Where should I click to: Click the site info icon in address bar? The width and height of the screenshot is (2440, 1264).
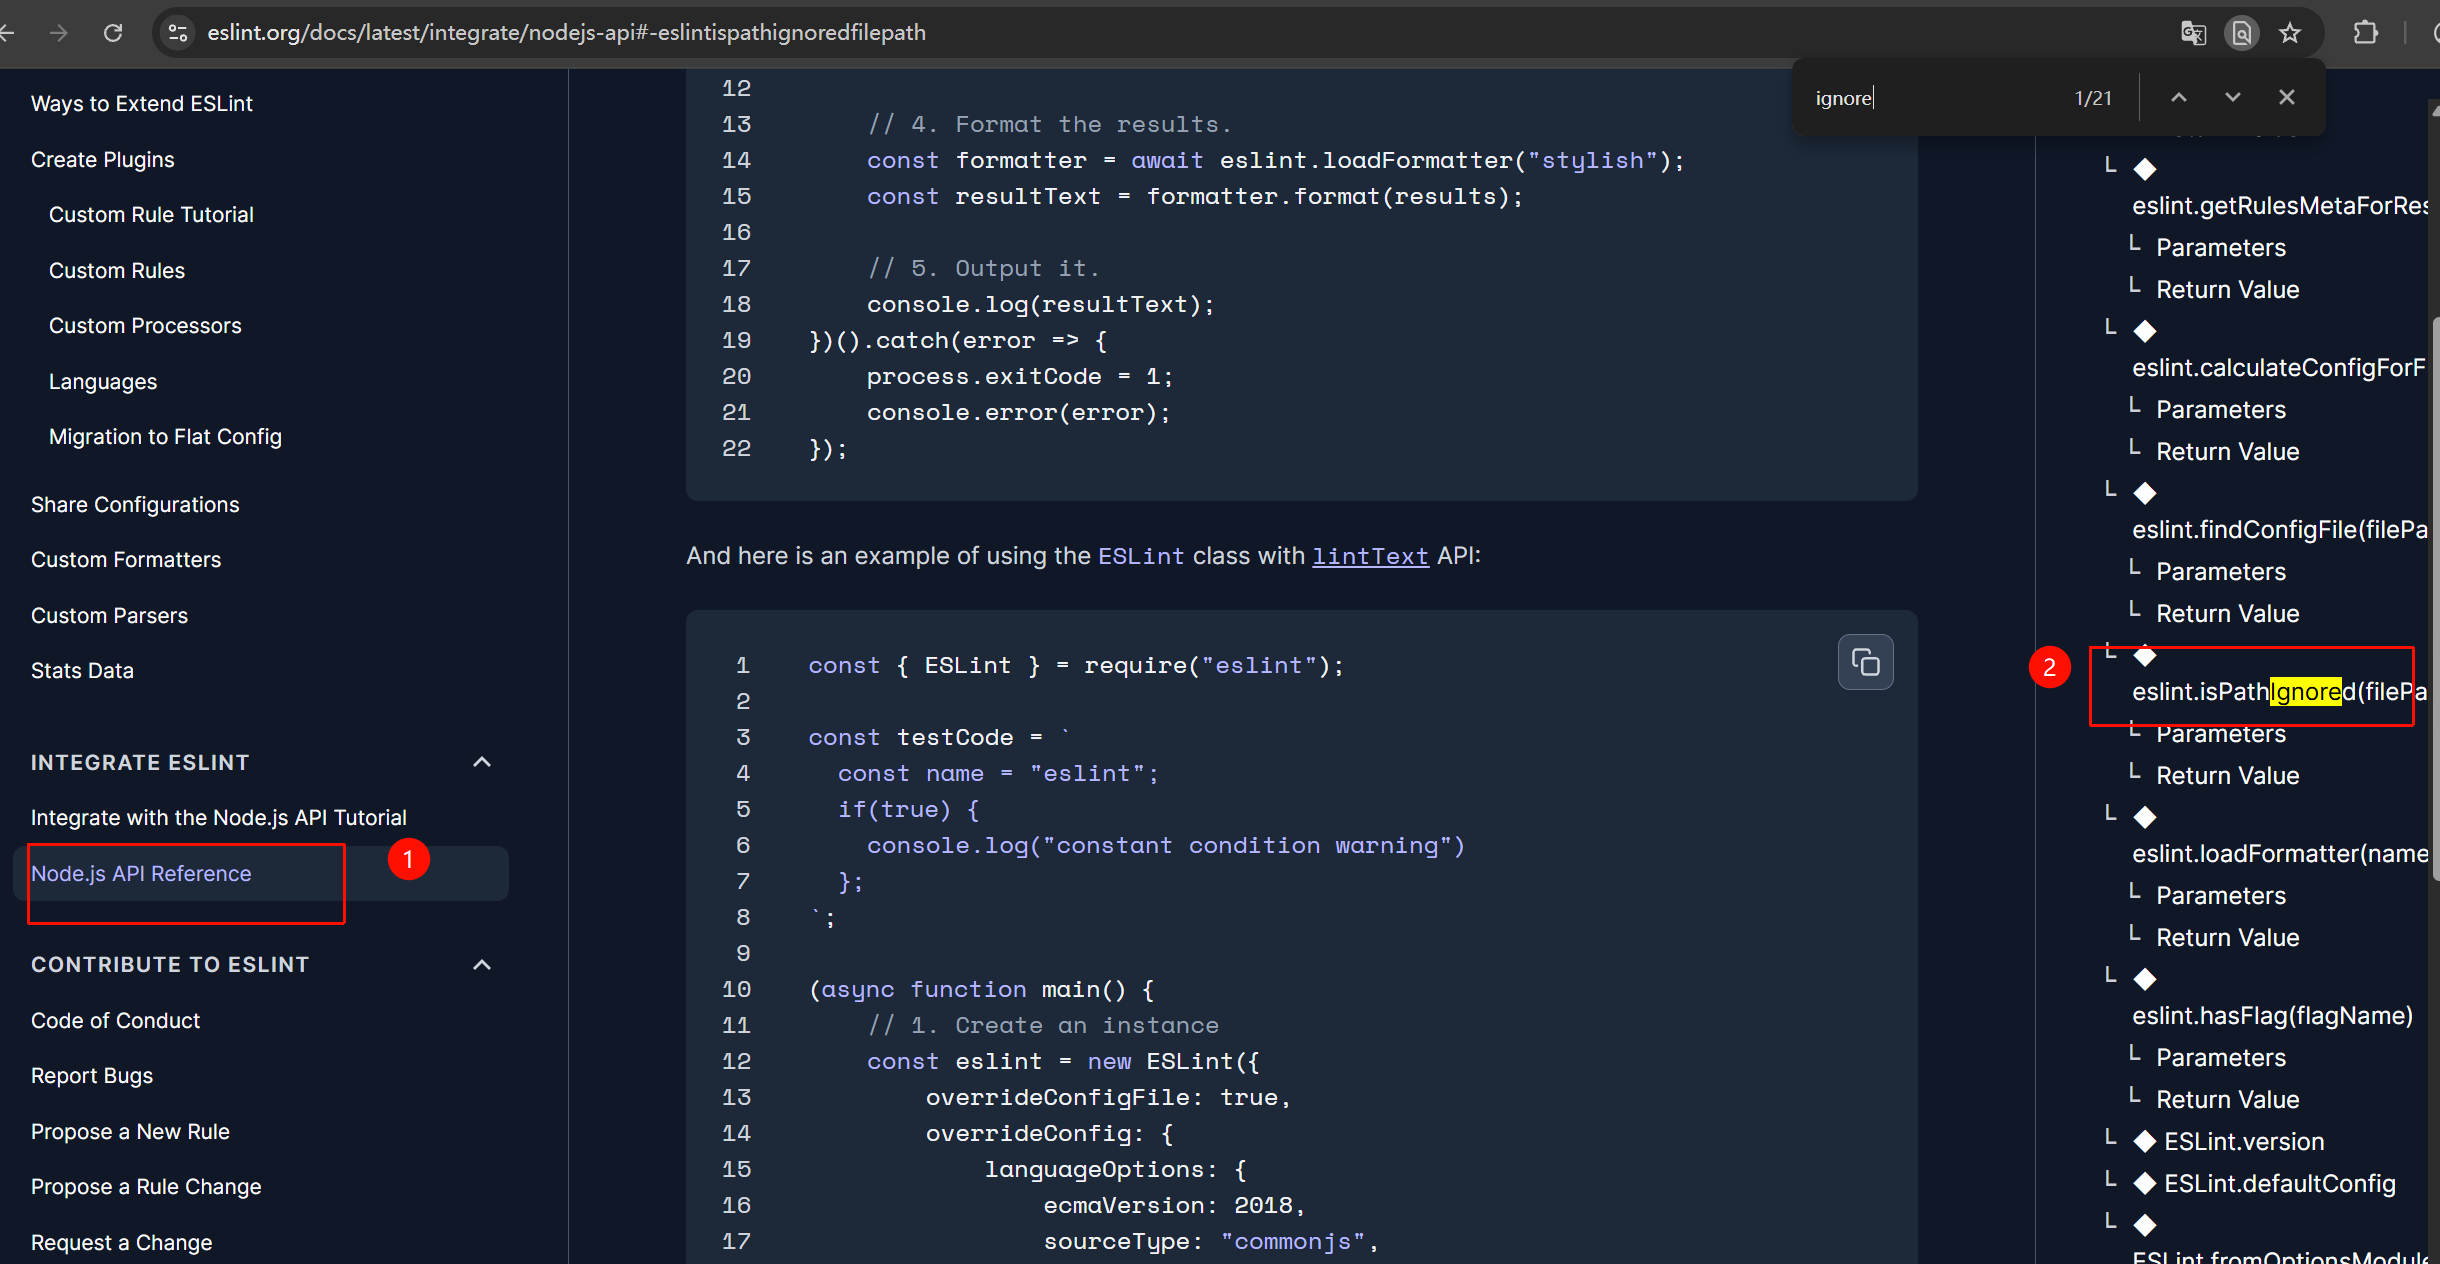tap(178, 33)
